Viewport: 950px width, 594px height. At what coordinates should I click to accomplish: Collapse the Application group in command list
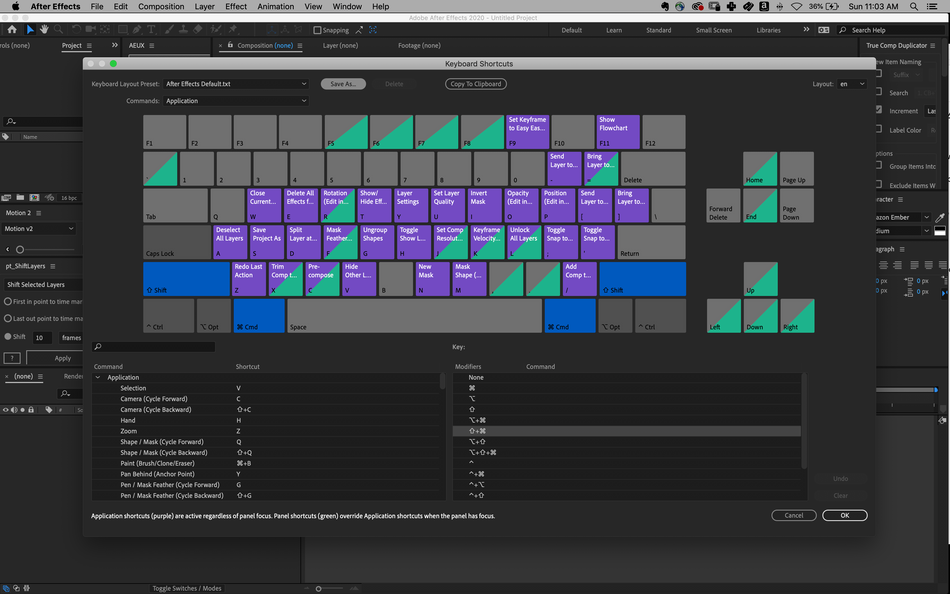98,377
